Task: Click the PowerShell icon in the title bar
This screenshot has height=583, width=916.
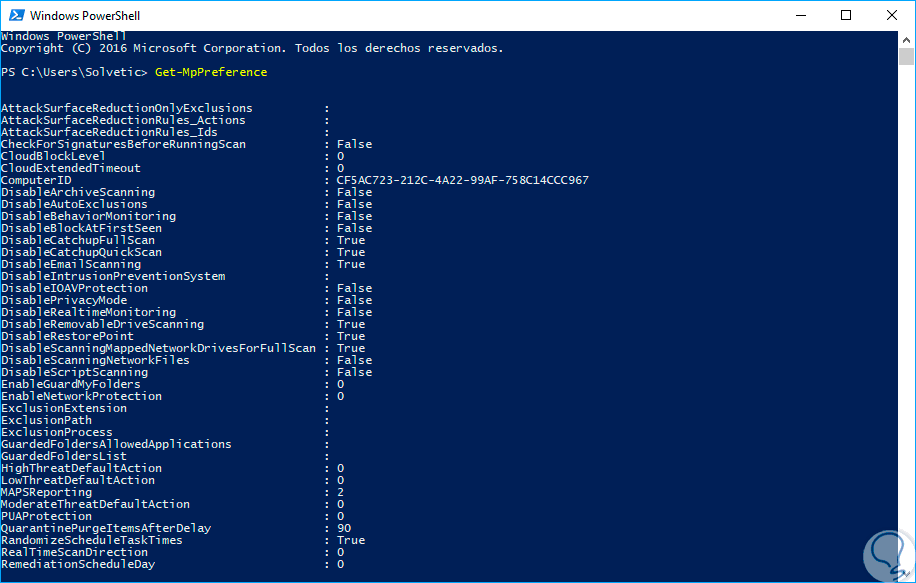Action: click(16, 16)
